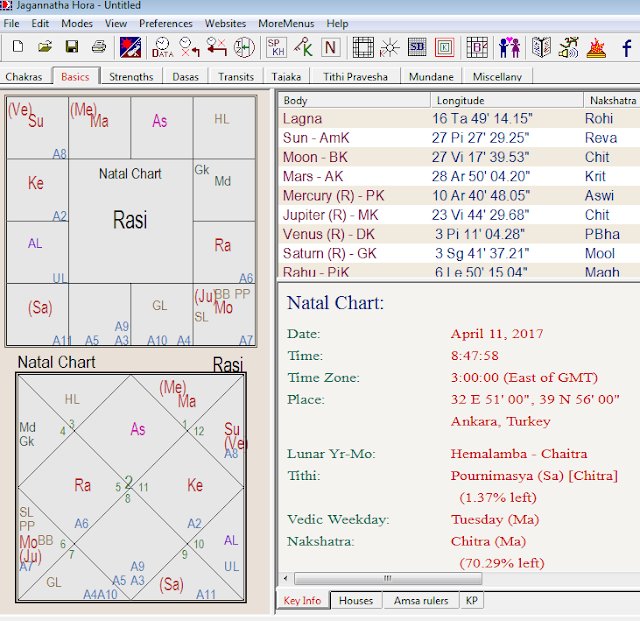Click the left scroll arrow in Key Info
640x621 pixels.
click(x=285, y=578)
